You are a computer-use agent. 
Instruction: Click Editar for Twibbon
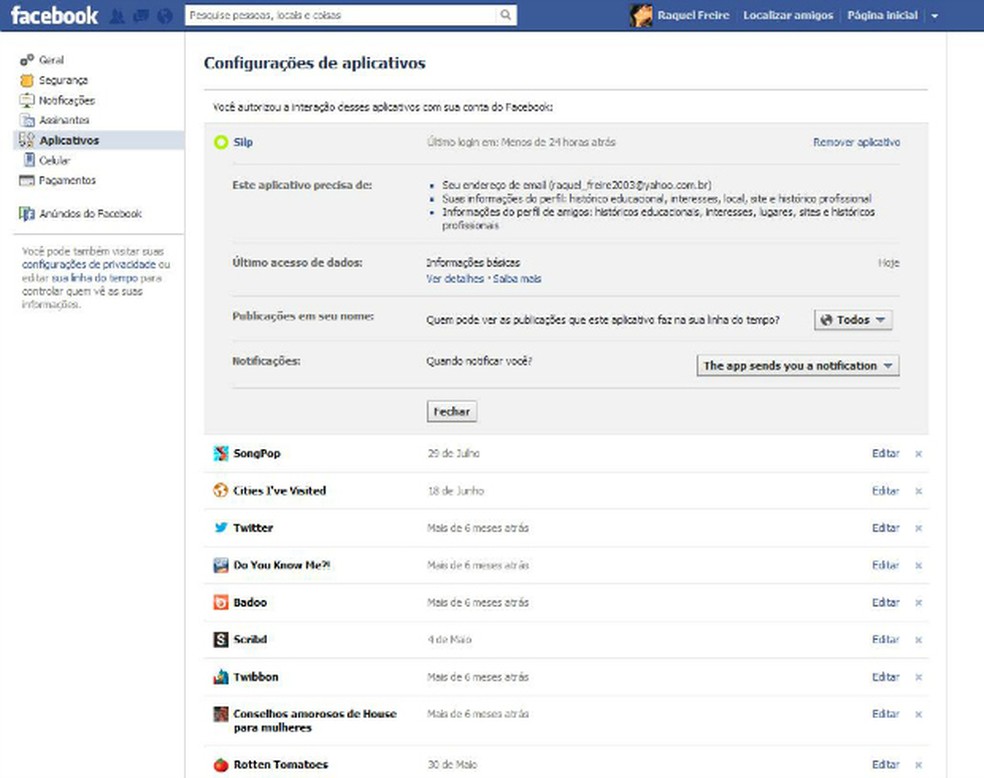click(x=885, y=678)
